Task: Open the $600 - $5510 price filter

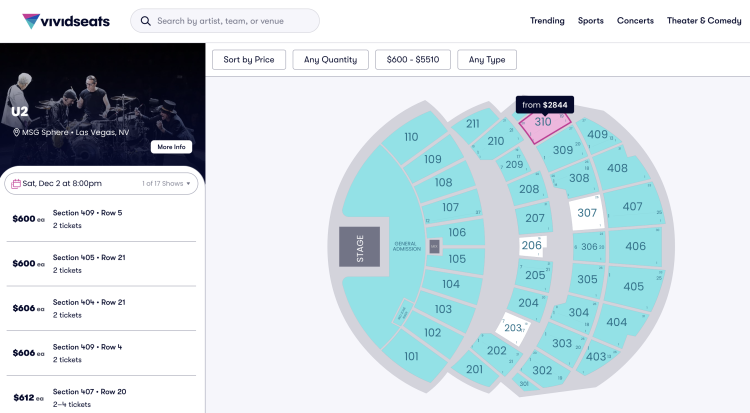Action: tap(412, 60)
